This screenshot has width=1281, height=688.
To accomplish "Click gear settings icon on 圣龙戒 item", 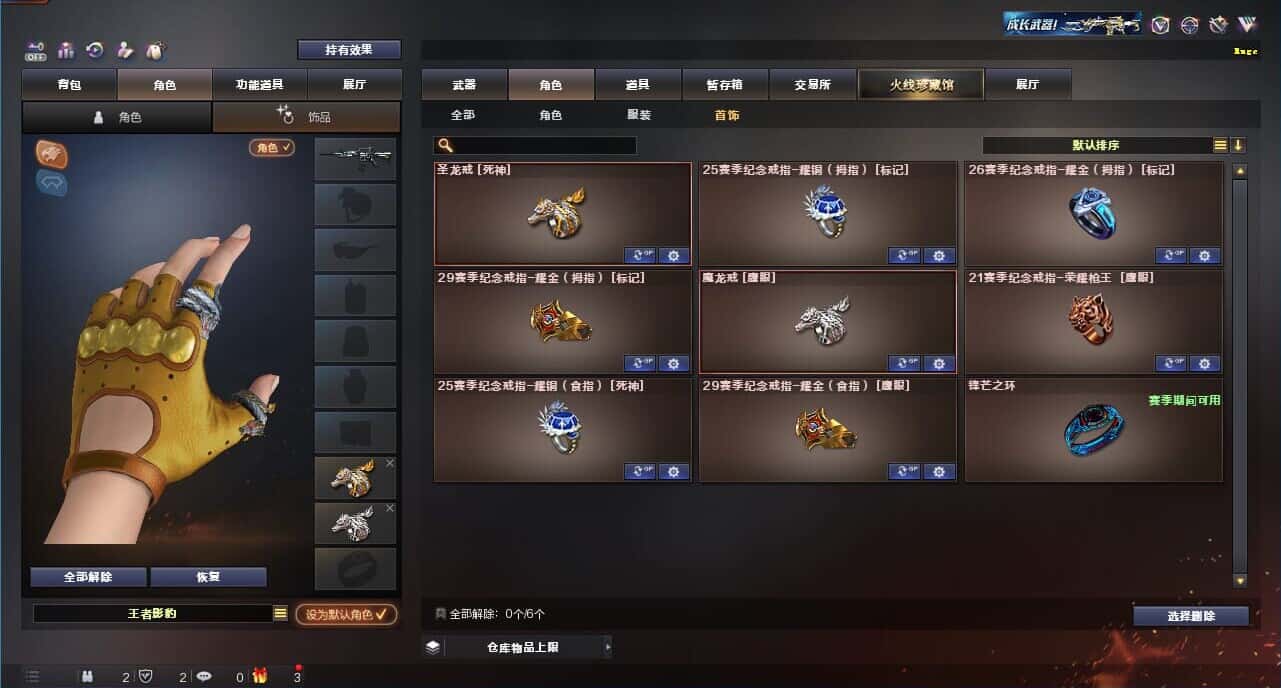I will [673, 255].
